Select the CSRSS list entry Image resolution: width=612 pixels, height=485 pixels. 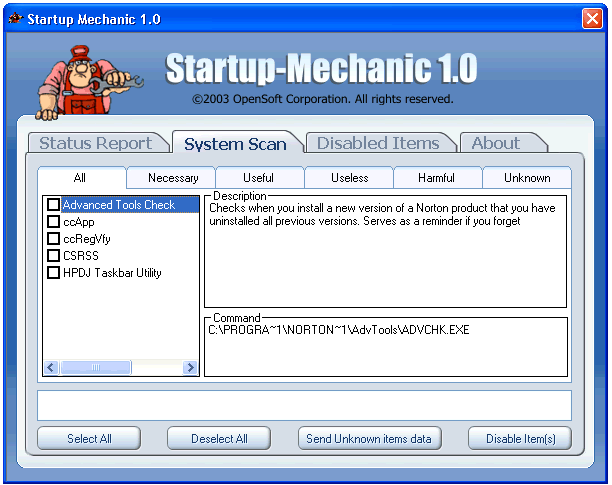[81, 256]
